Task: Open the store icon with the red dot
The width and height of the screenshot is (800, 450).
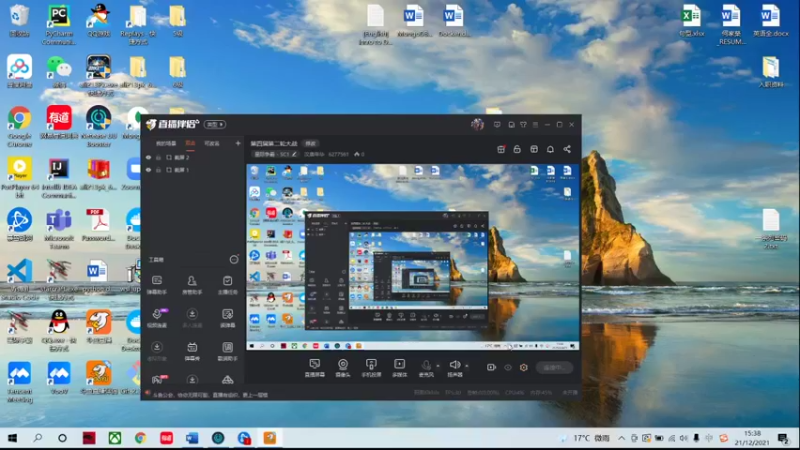Action: pos(501,149)
